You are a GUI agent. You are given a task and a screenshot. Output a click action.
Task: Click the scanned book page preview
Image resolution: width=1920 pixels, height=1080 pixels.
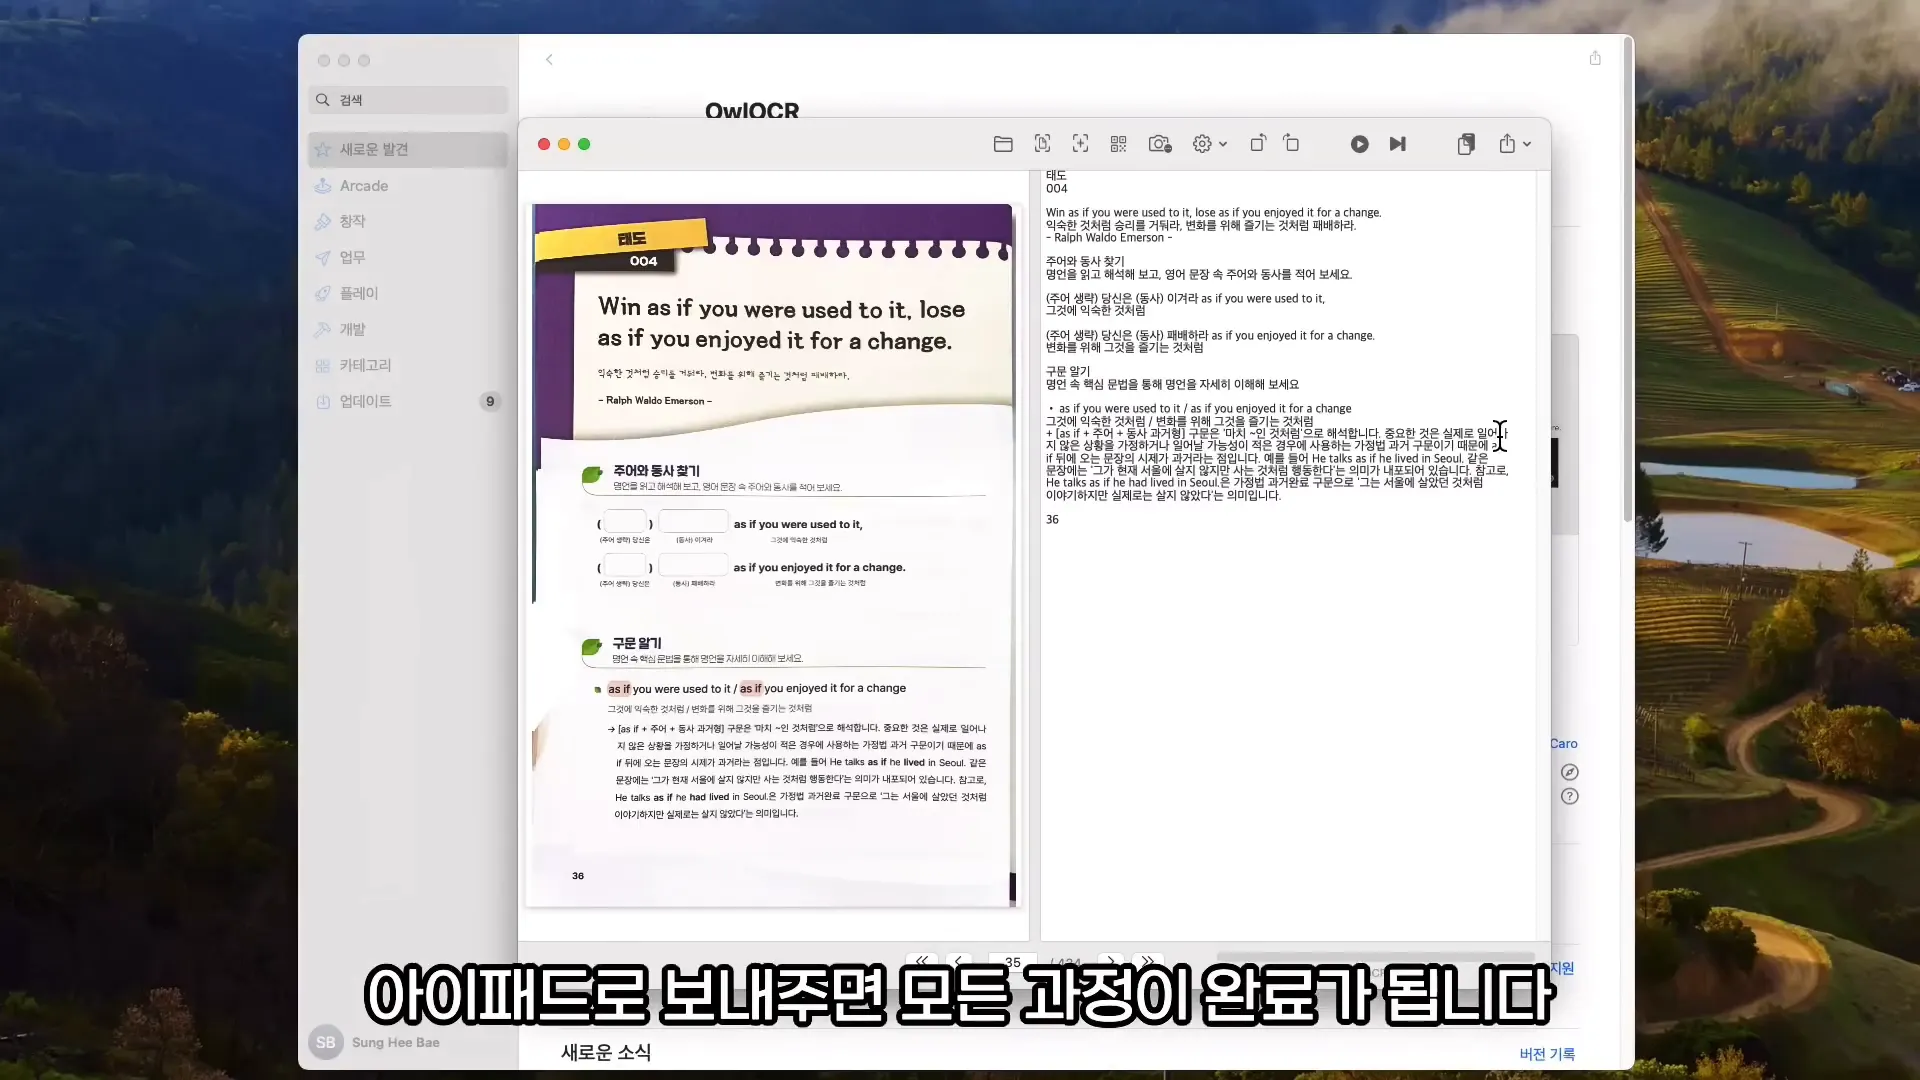(x=772, y=555)
